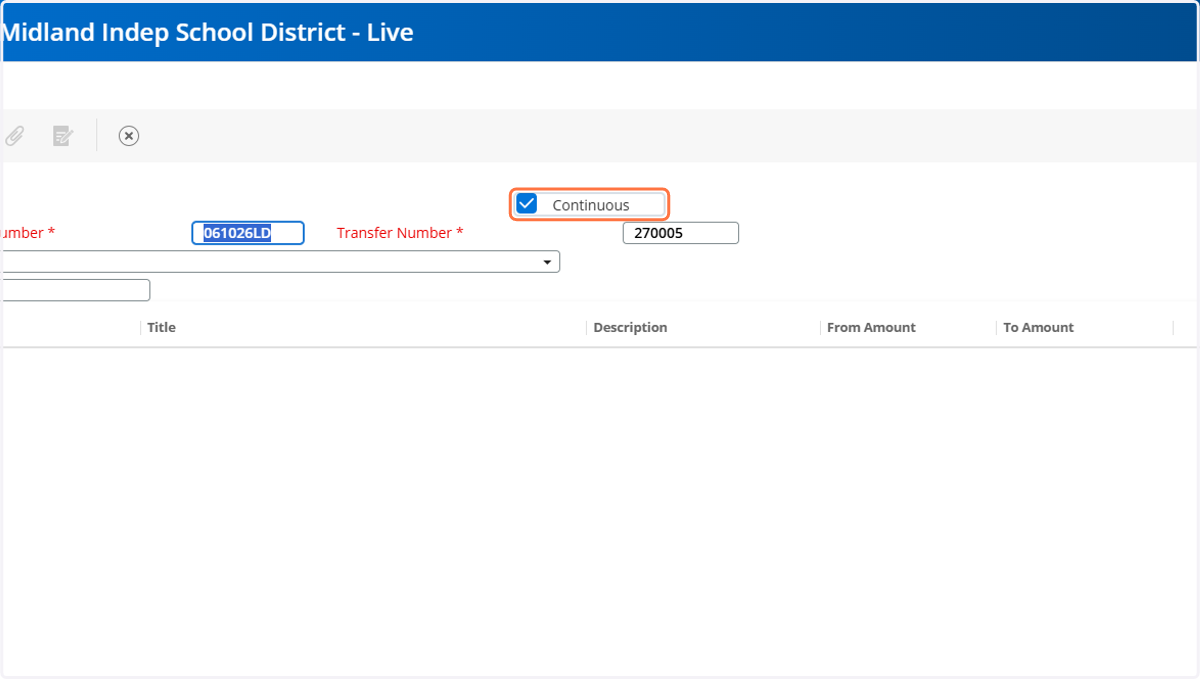Click the To Amount column header
The width and height of the screenshot is (1200, 679).
(x=1038, y=327)
